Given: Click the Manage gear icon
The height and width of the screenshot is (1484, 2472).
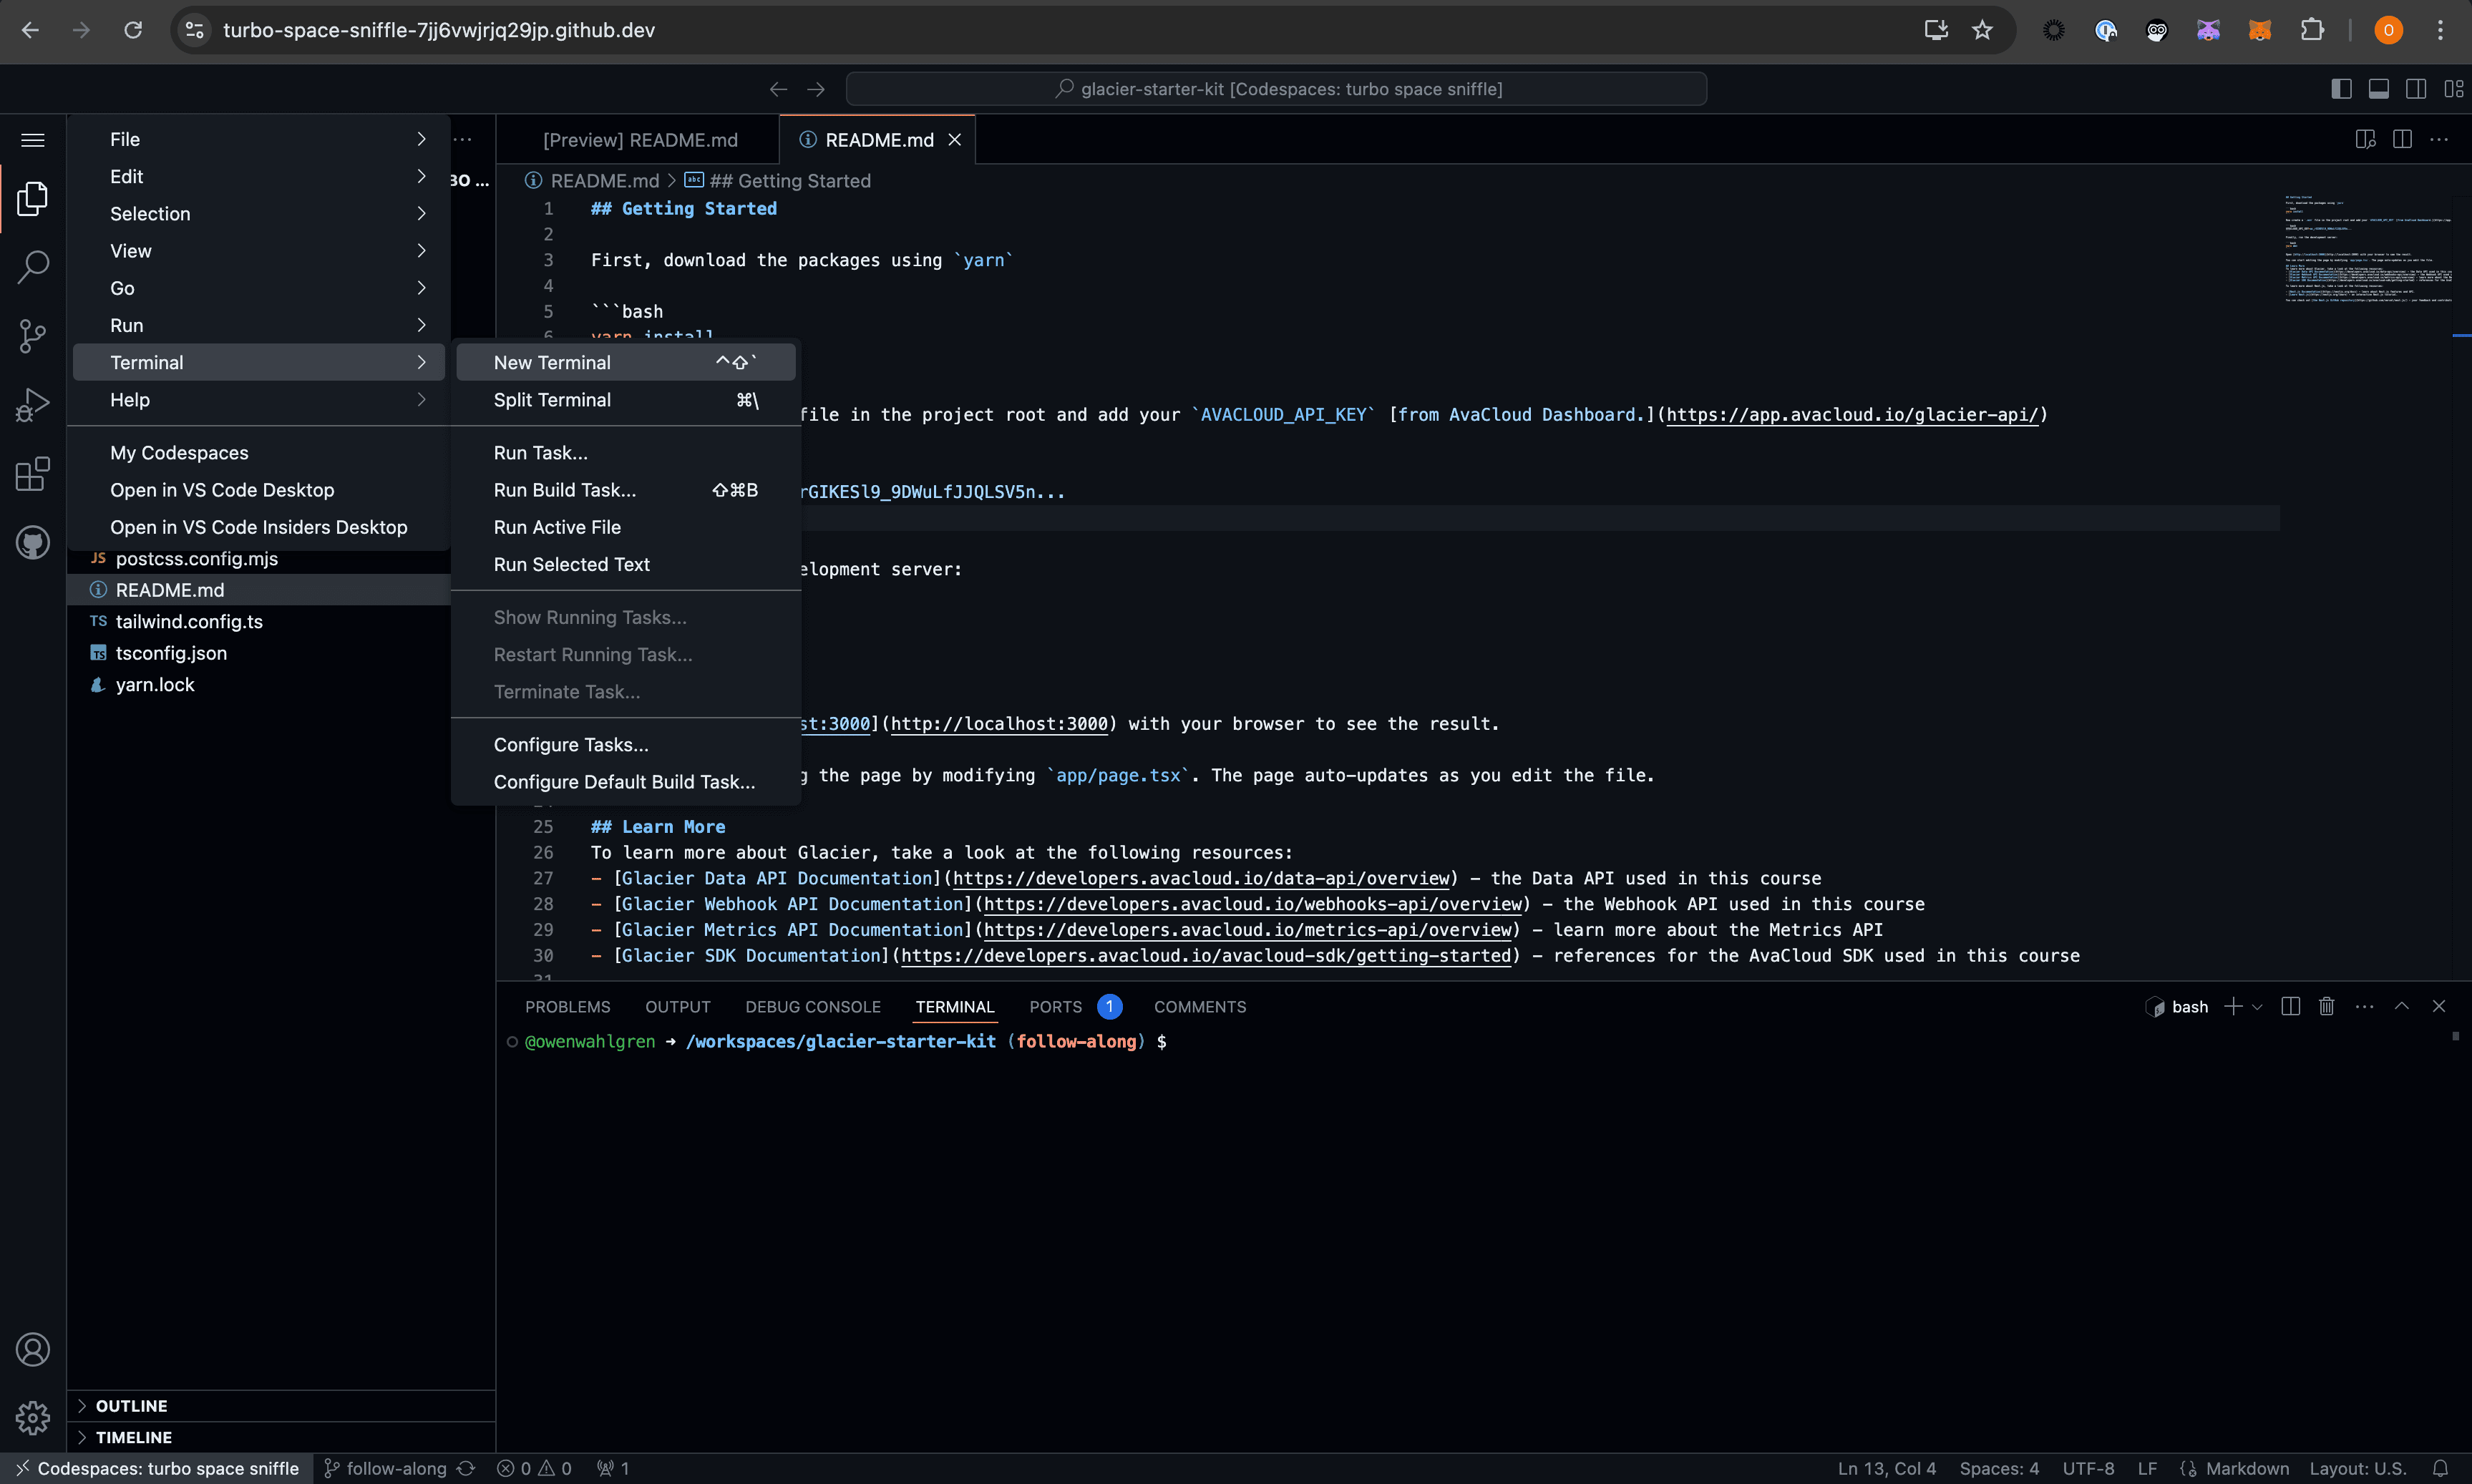Looking at the screenshot, I should coord(33,1417).
